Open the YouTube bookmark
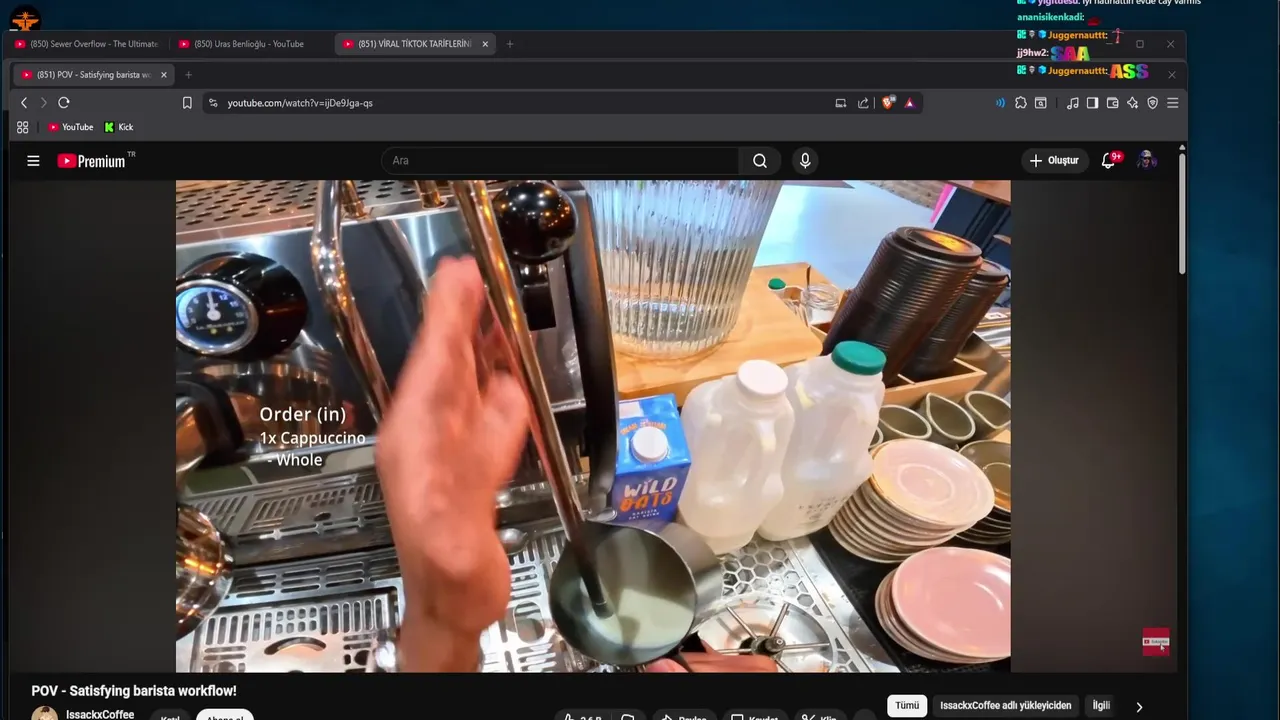 (71, 127)
